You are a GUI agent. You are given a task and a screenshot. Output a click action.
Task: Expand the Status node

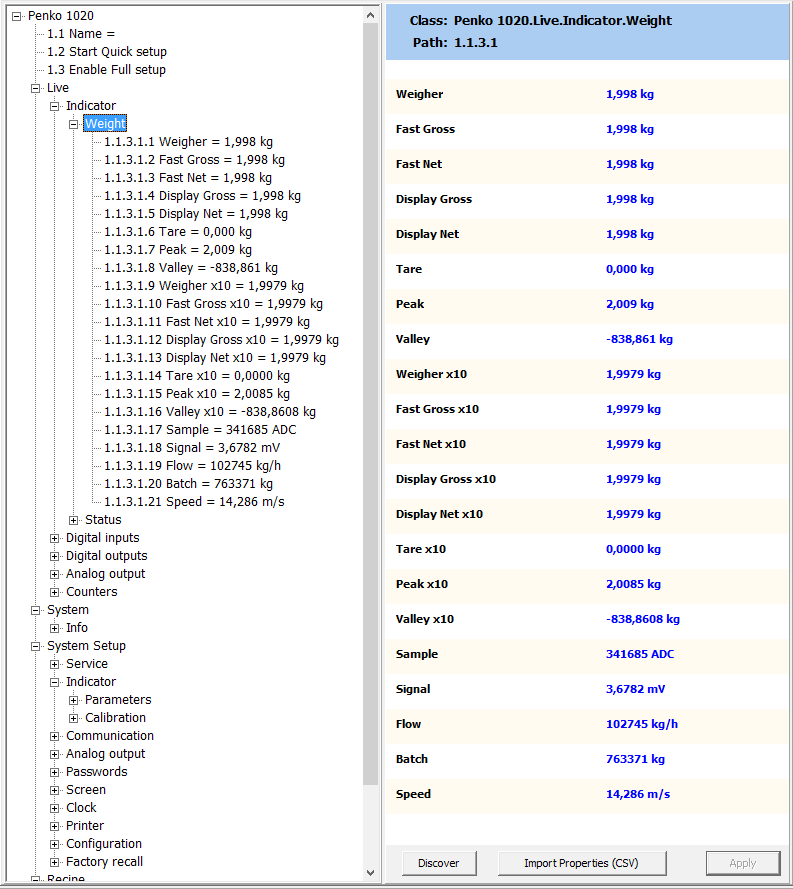73,520
